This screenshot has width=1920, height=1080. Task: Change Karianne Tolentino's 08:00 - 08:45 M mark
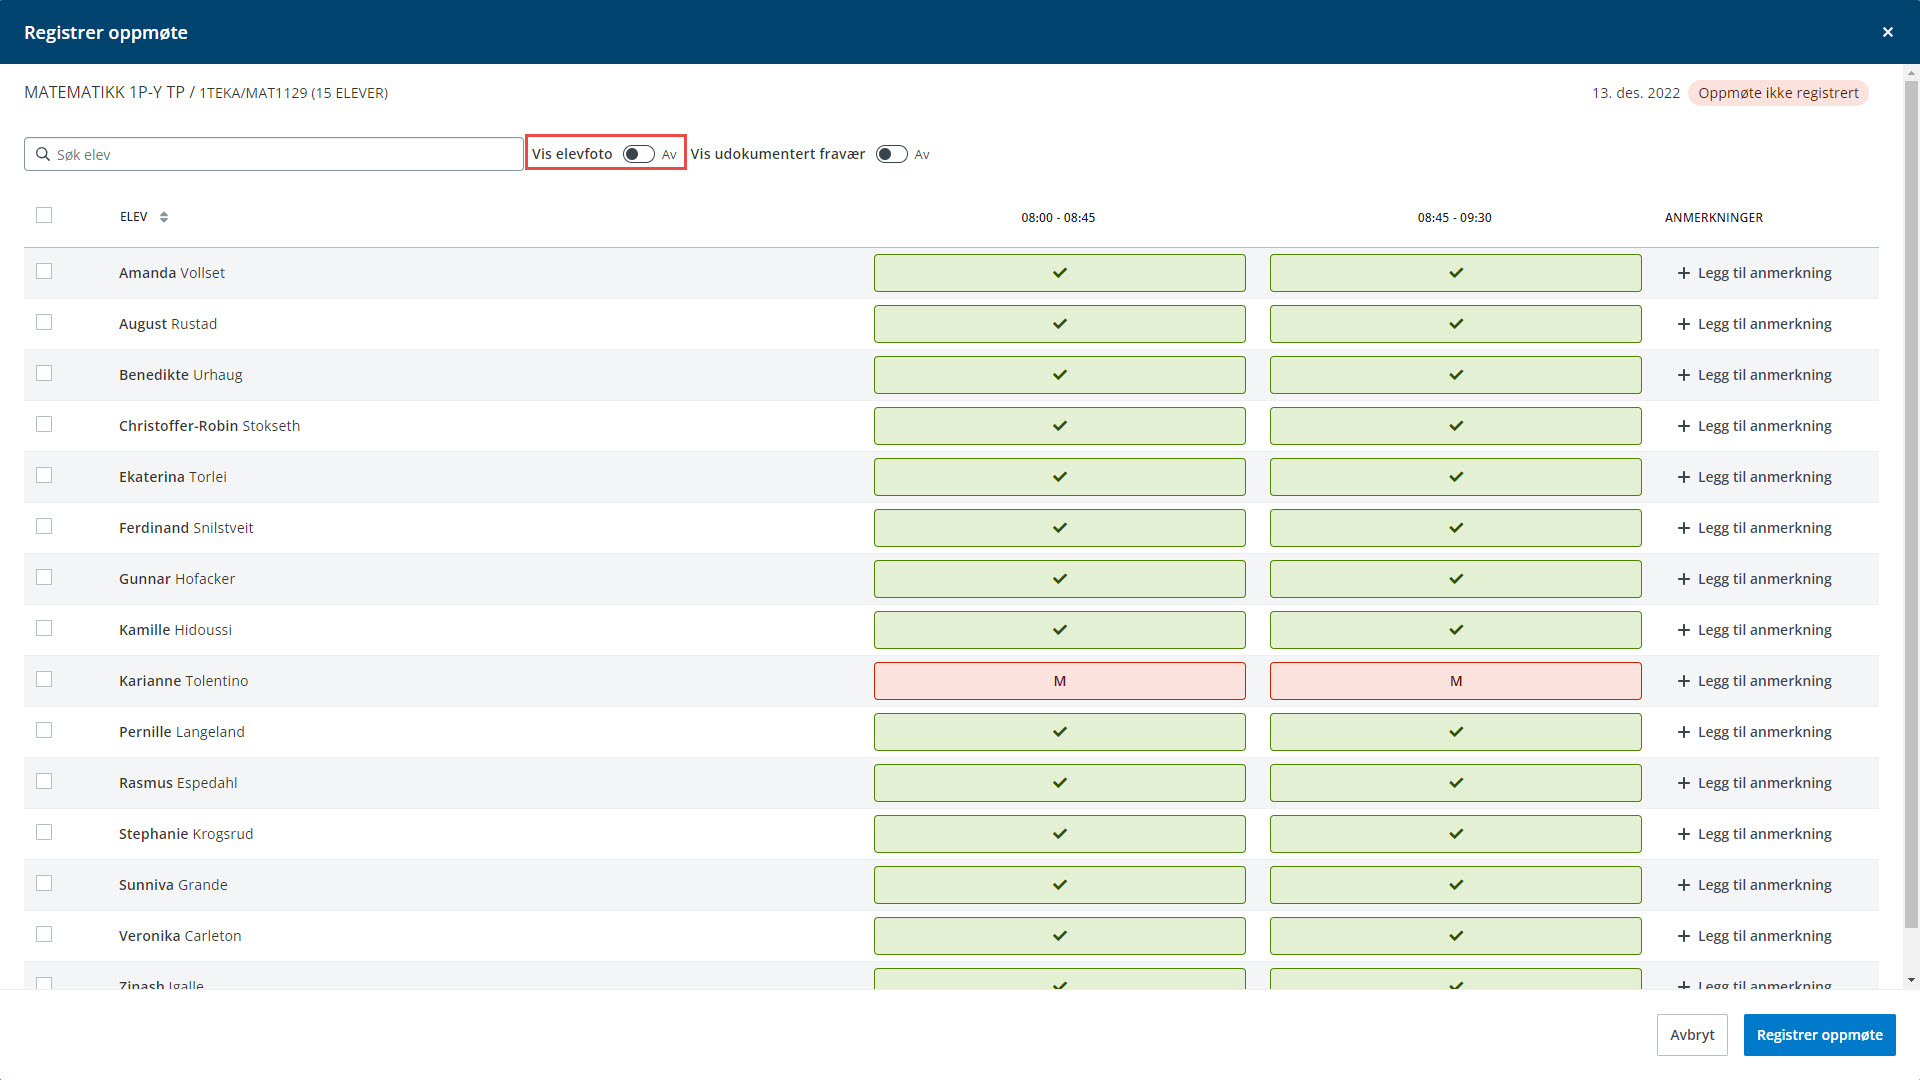pos(1060,681)
